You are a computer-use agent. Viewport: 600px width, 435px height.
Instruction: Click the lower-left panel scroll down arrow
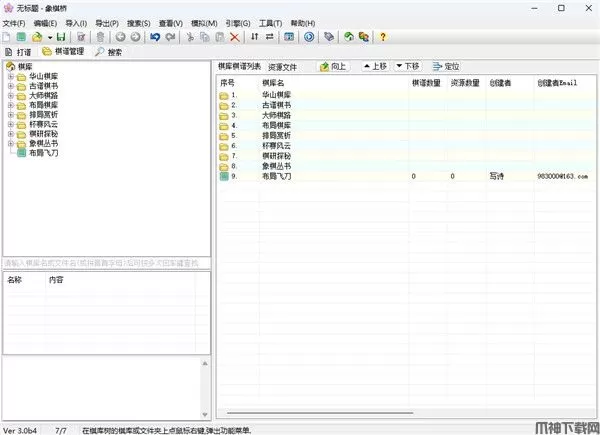[x=205, y=415]
